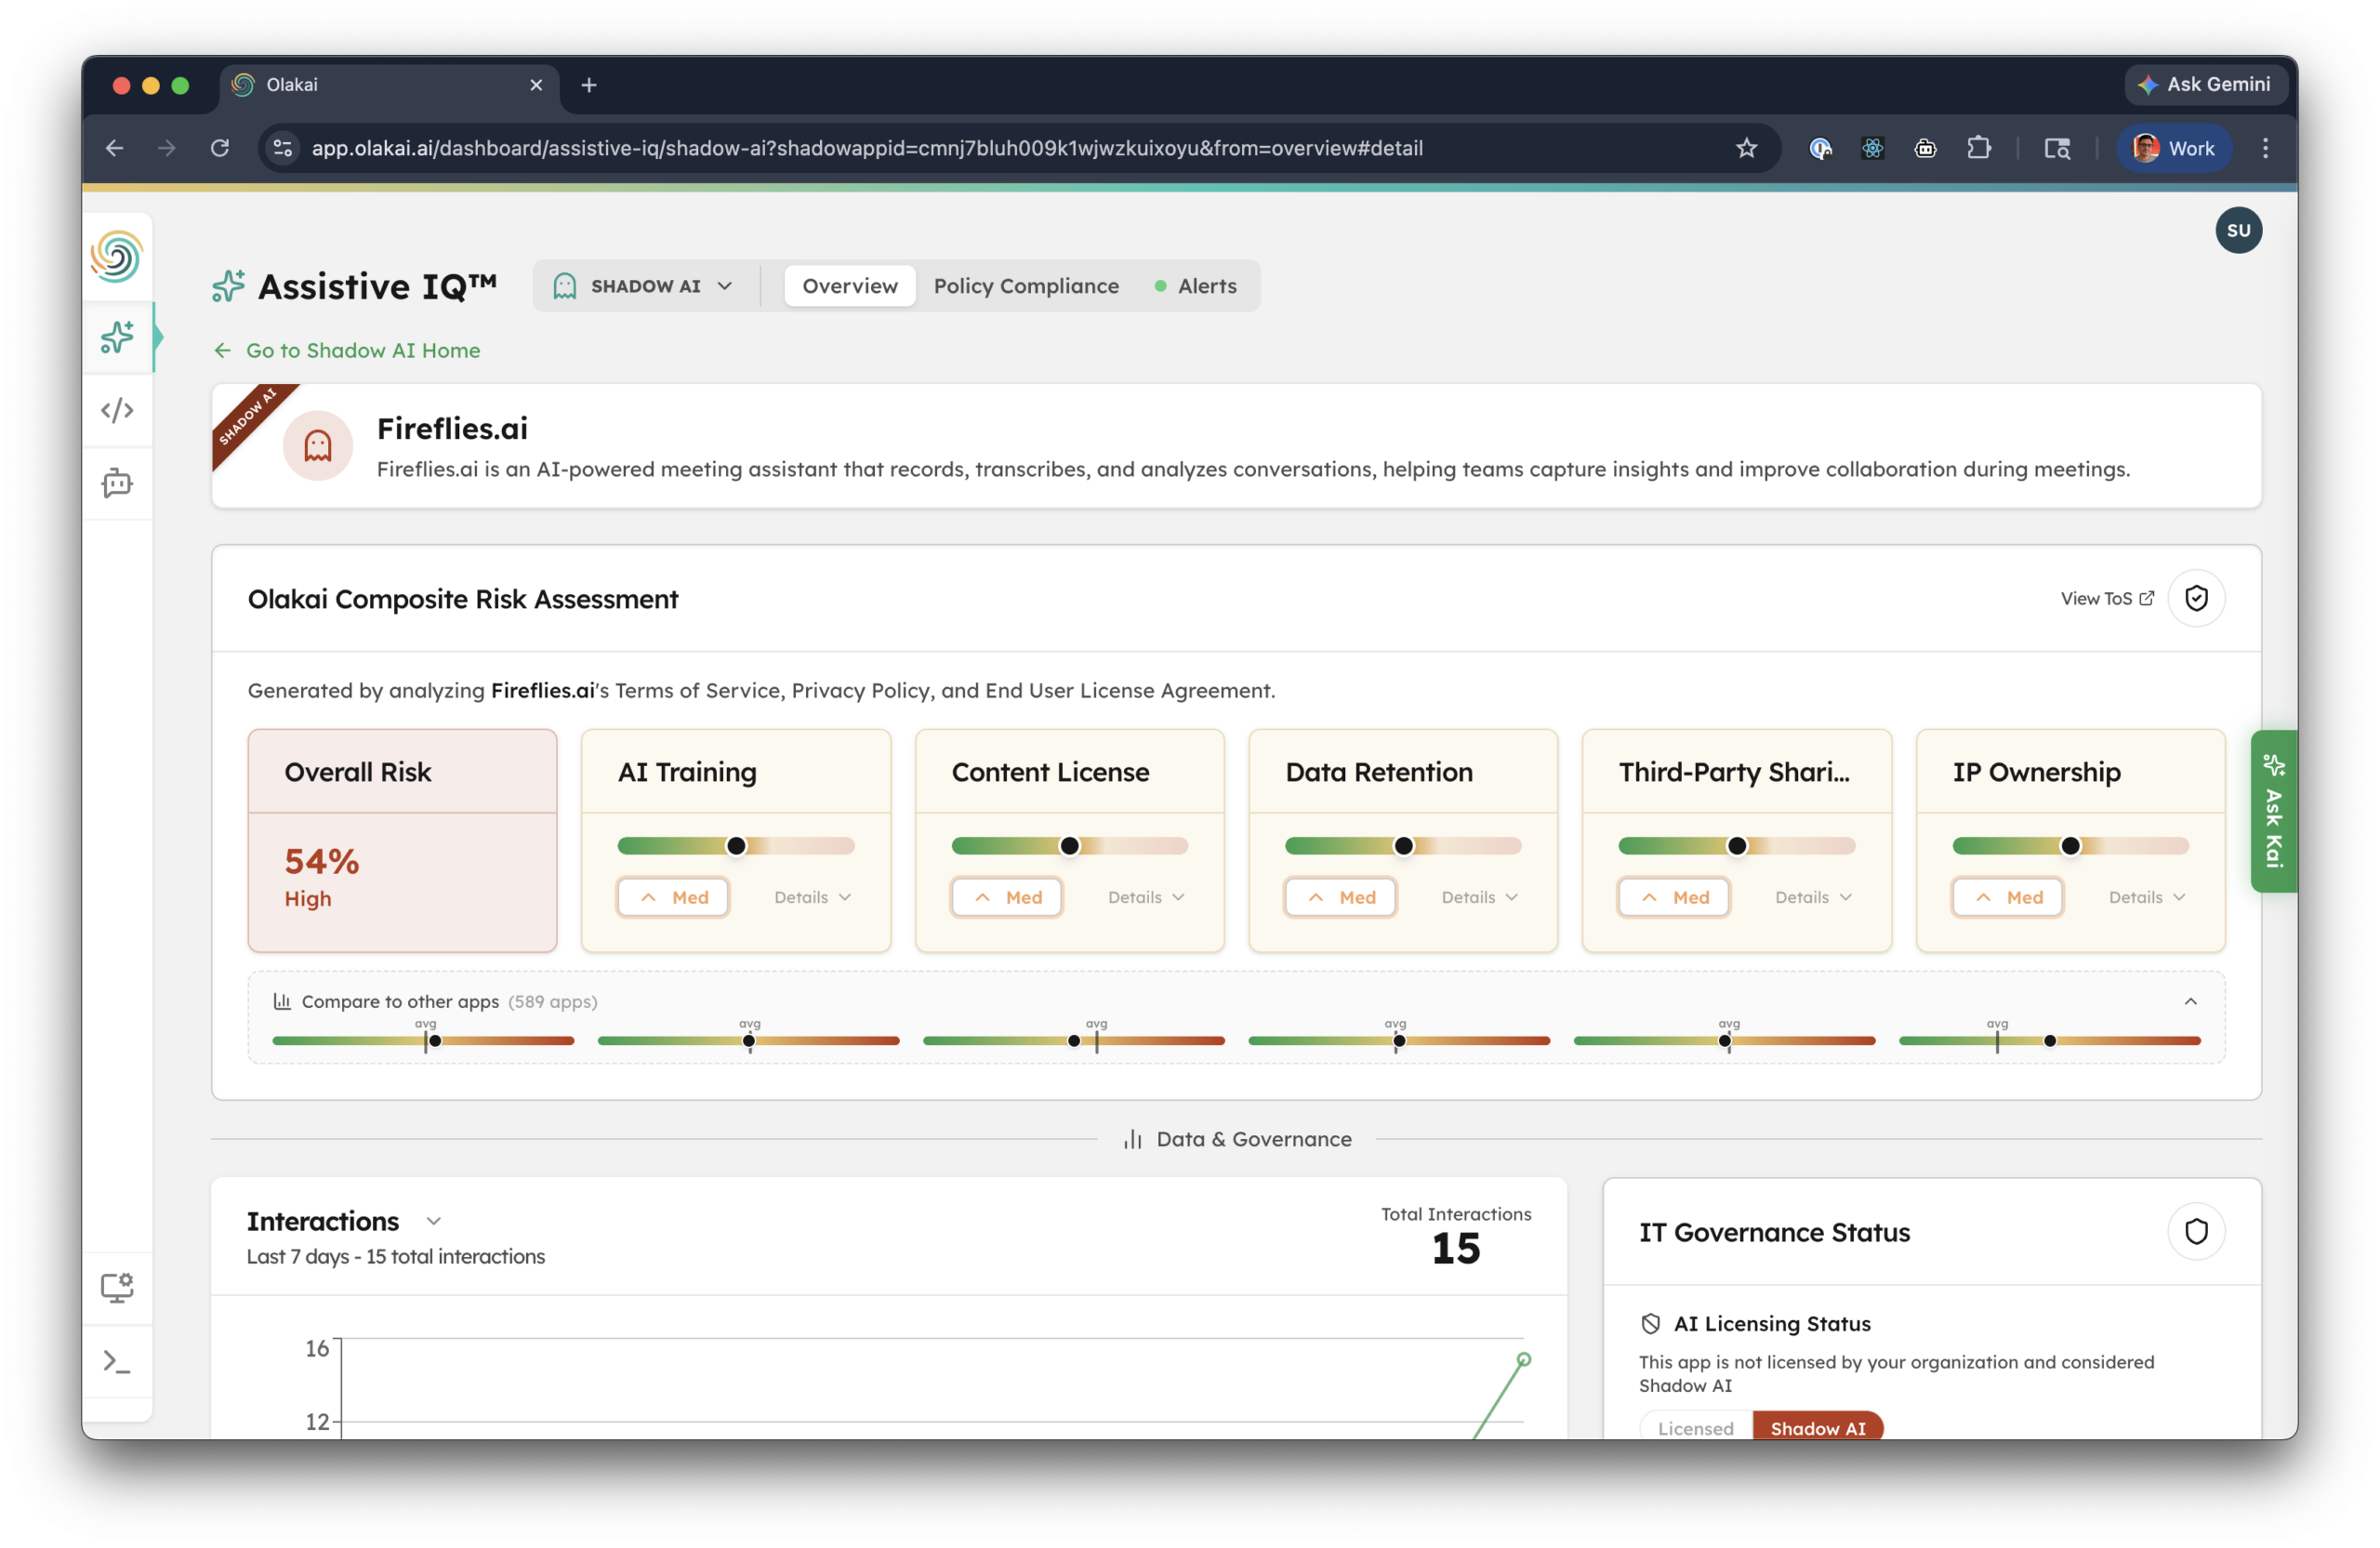Viewport: 2380px width, 1548px height.
Task: Open the View ToS external link
Action: pos(2107,597)
